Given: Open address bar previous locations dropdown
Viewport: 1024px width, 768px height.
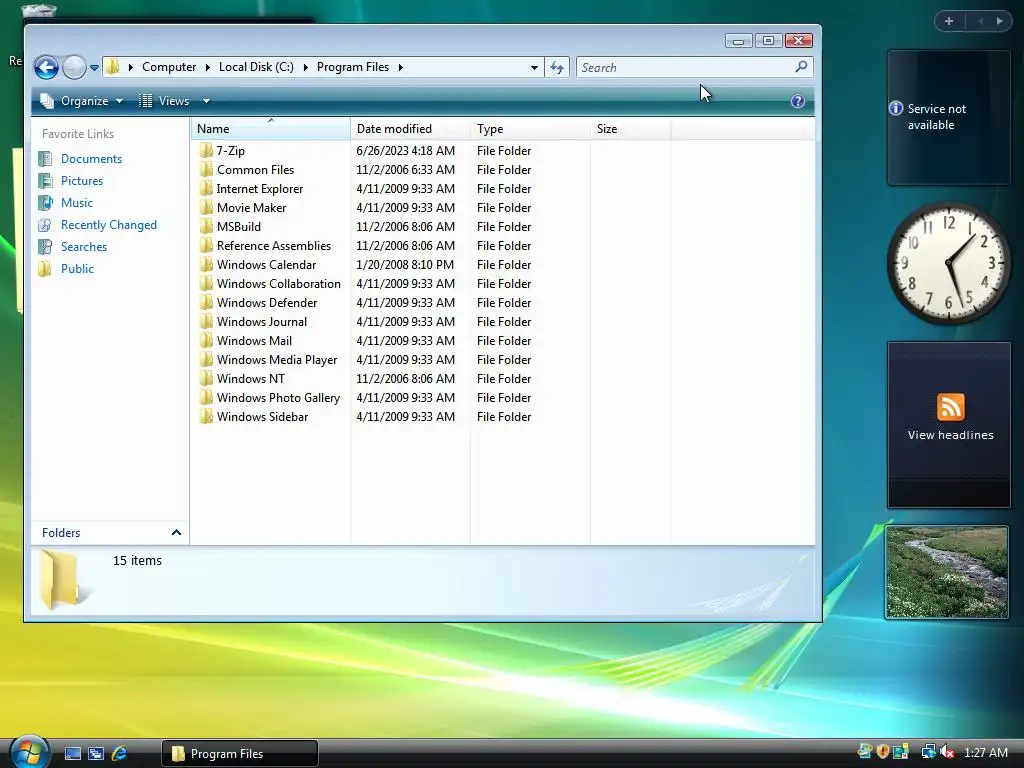Looking at the screenshot, I should pyautogui.click(x=534, y=67).
